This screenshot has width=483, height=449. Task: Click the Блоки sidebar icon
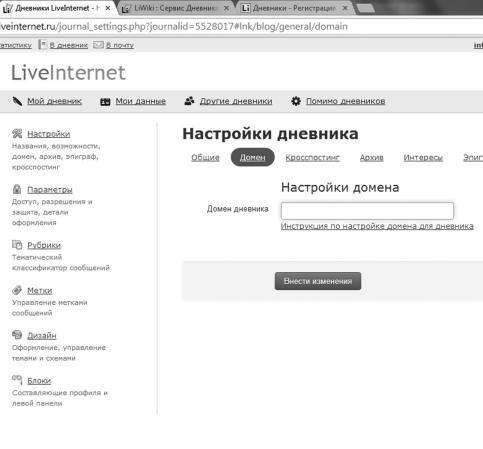17,379
